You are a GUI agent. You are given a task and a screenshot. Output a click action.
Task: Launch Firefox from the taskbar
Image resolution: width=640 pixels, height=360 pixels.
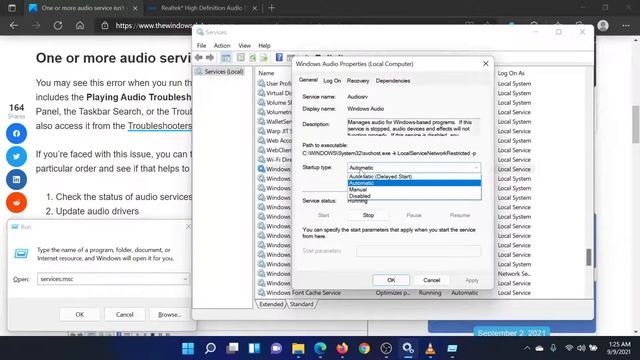[342, 348]
